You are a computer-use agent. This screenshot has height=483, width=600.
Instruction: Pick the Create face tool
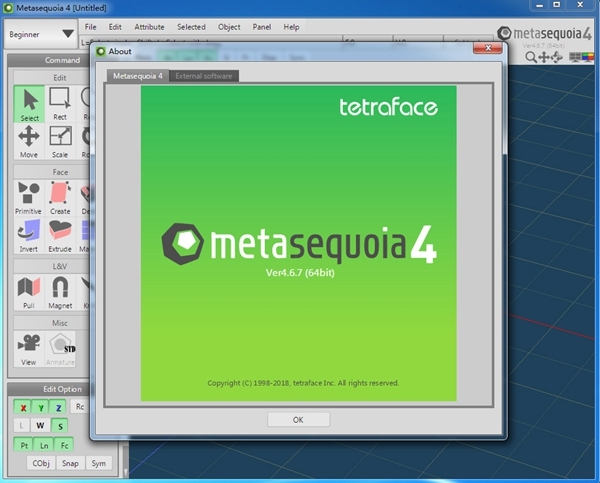pyautogui.click(x=60, y=198)
